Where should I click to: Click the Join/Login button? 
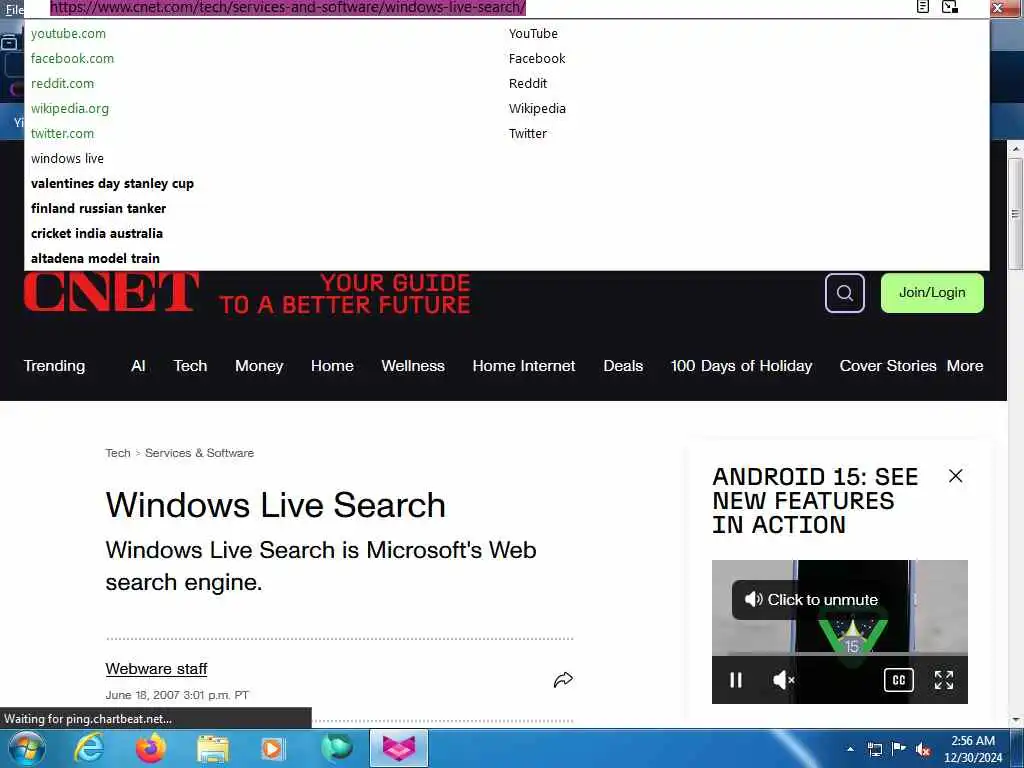coord(932,293)
